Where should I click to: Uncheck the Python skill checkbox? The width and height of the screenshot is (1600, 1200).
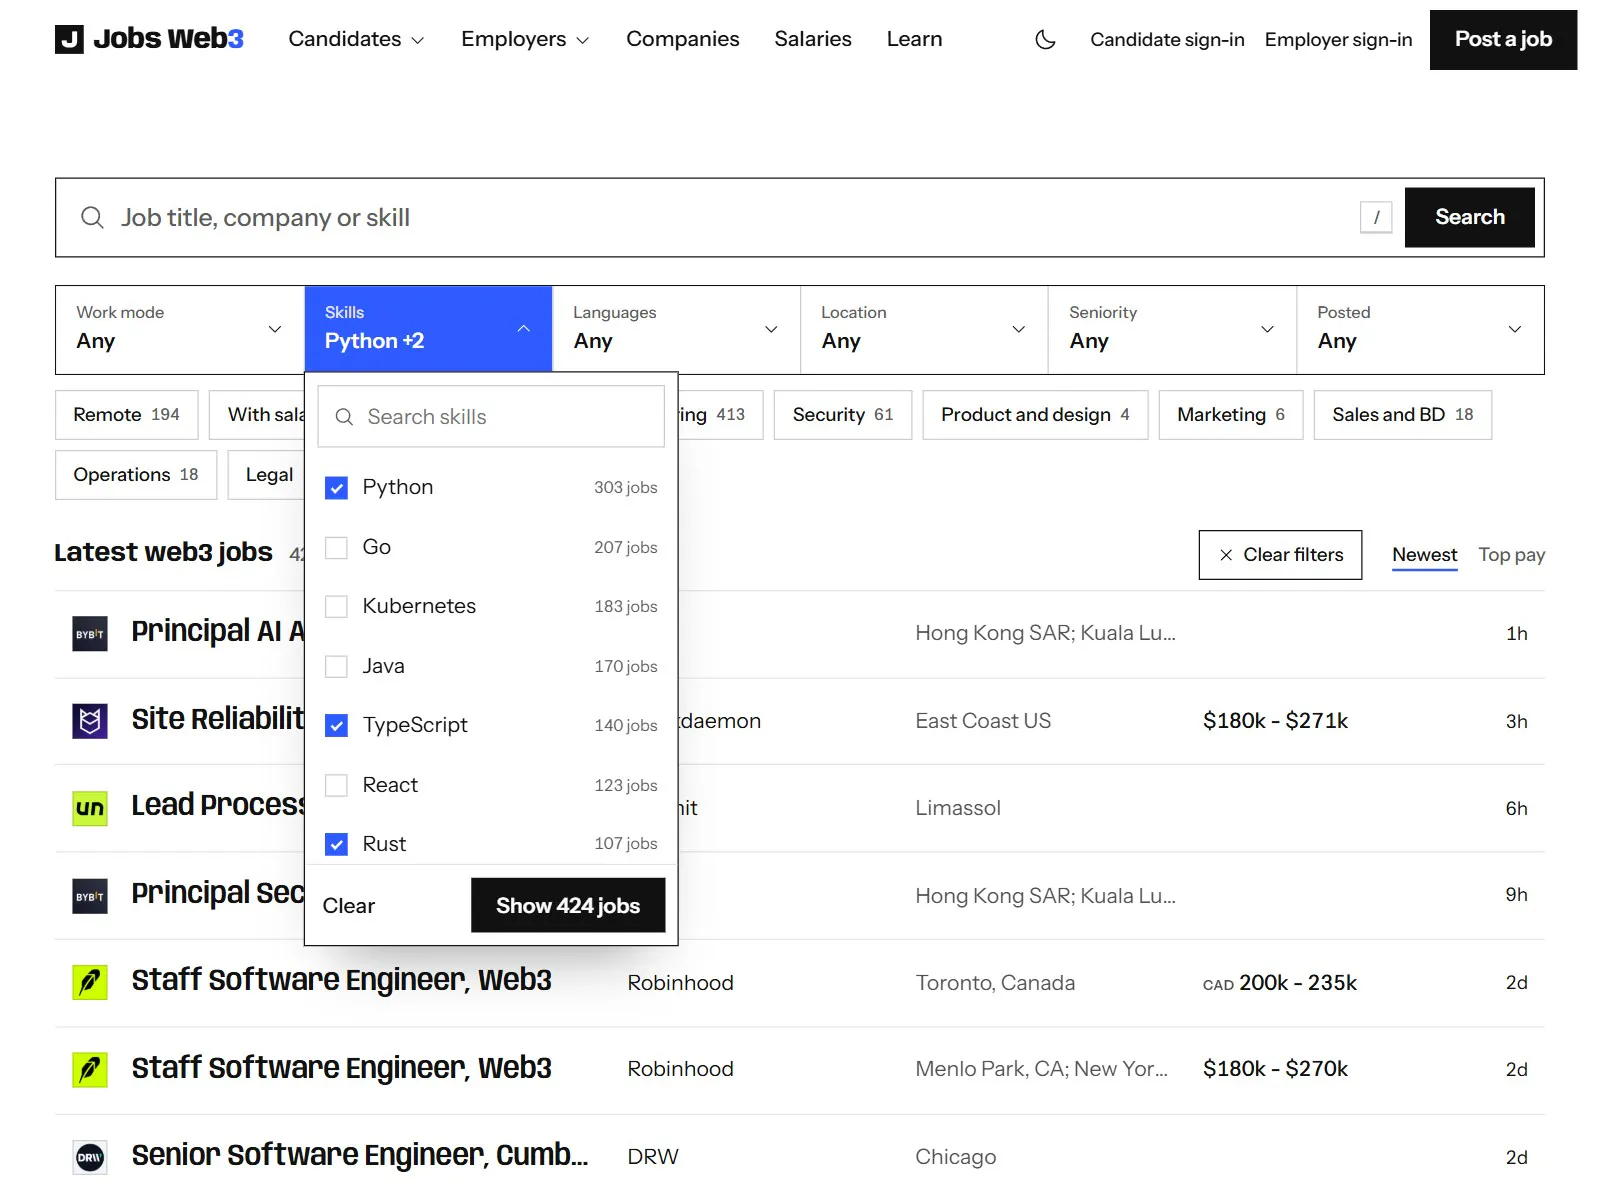point(337,488)
